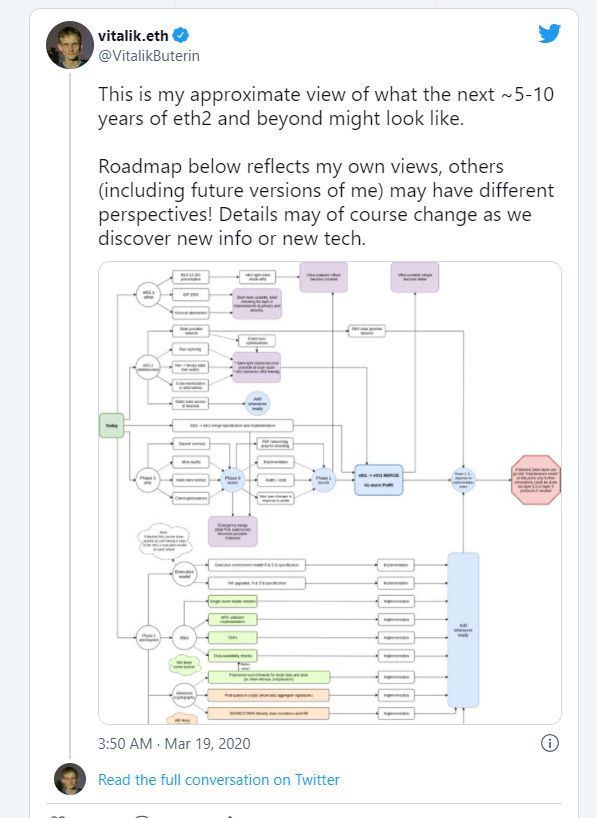Click the Phase 0 launch blue circle
The width and height of the screenshot is (597, 818).
[232, 480]
